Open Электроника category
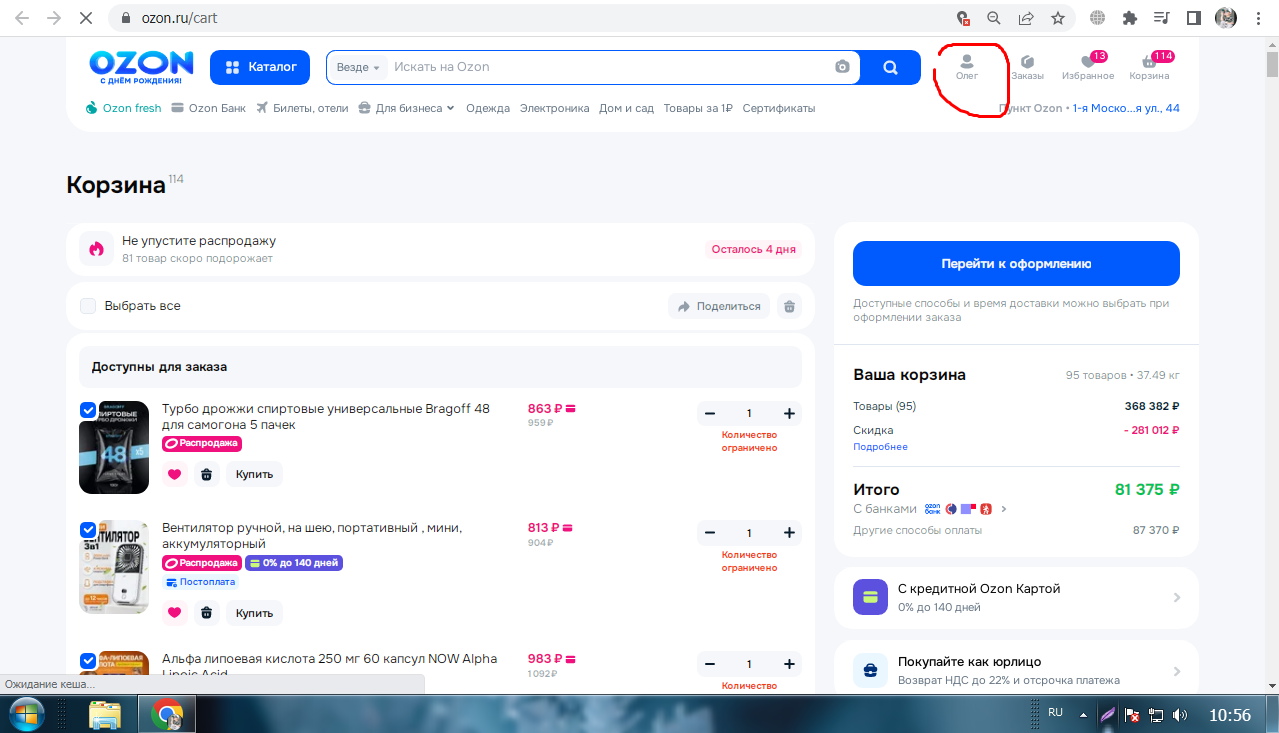This screenshot has height=733, width=1279. tap(555, 108)
